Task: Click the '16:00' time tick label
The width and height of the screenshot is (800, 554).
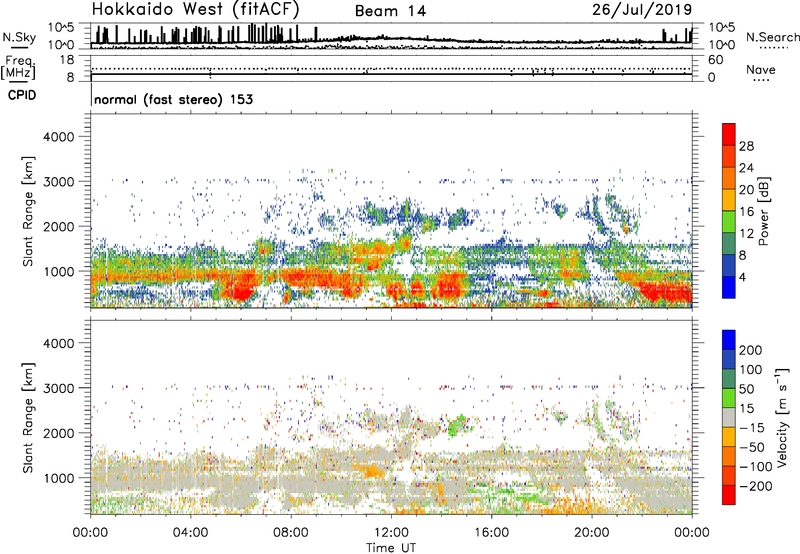Action: (491, 533)
